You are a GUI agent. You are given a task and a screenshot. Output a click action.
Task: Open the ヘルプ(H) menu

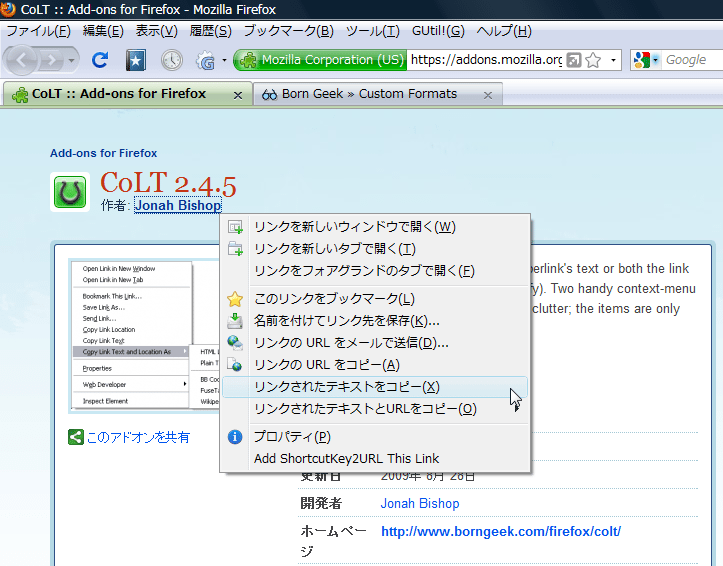(x=504, y=31)
